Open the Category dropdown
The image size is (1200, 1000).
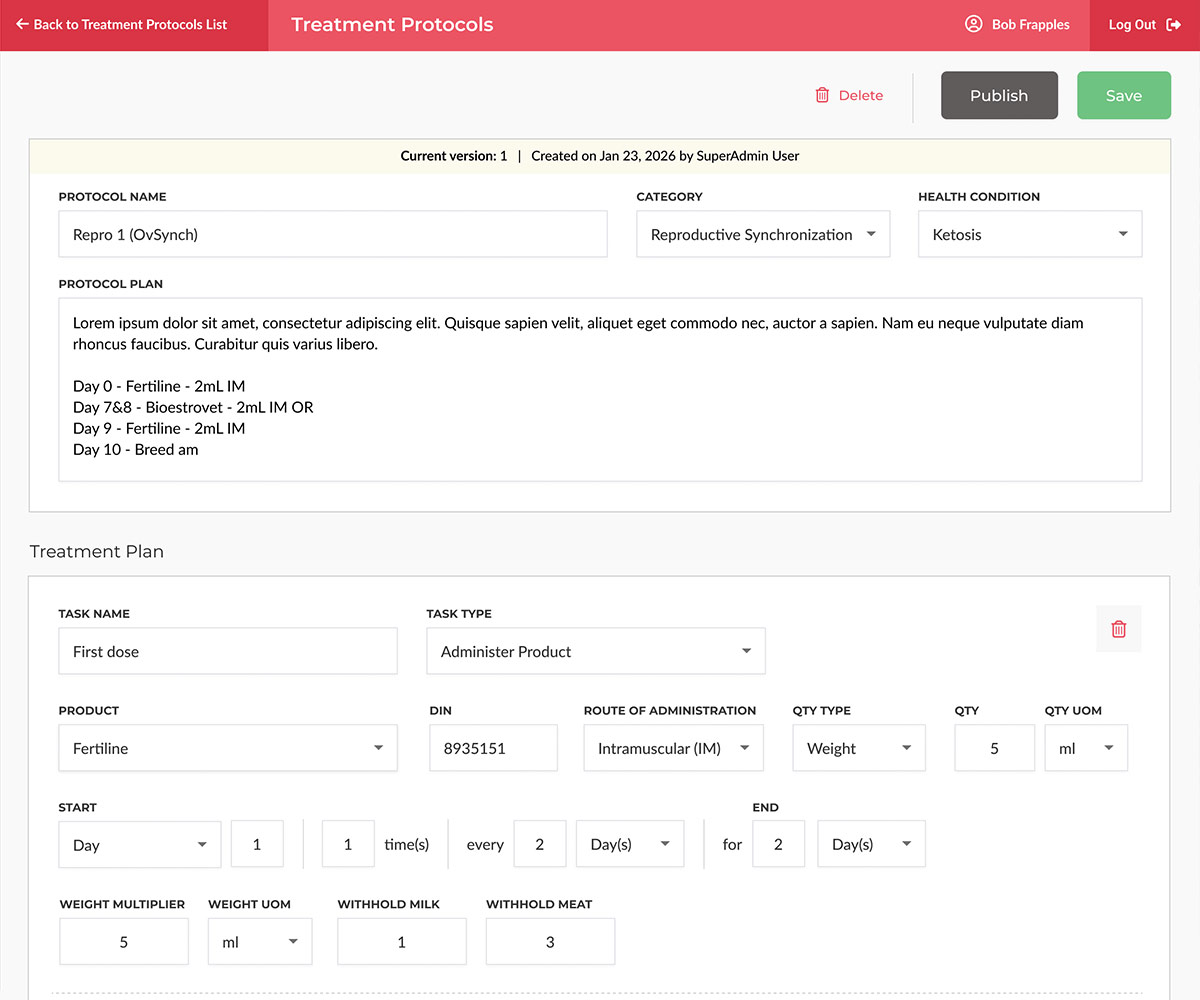(762, 235)
